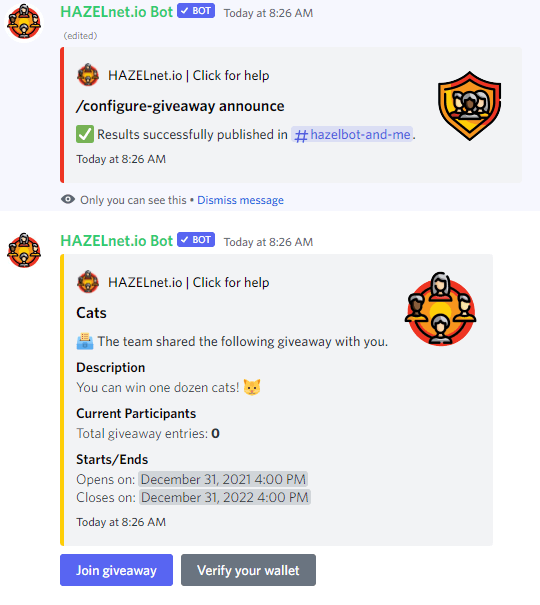Click the cat emoji in the description
Screen dimensions: 540x605
click(252, 387)
